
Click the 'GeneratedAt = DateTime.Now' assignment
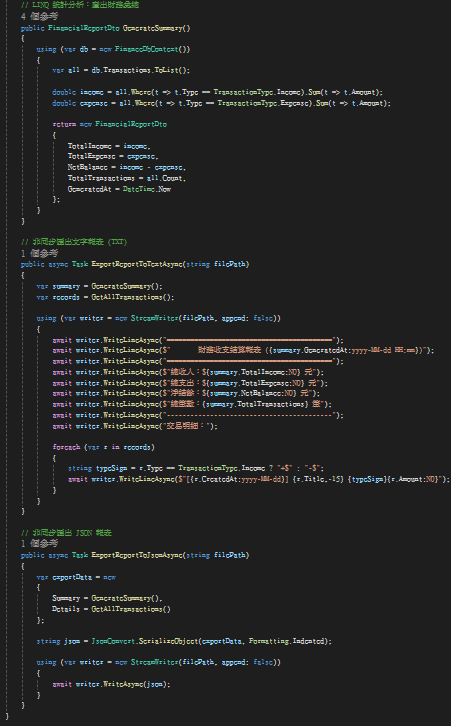tap(119, 189)
